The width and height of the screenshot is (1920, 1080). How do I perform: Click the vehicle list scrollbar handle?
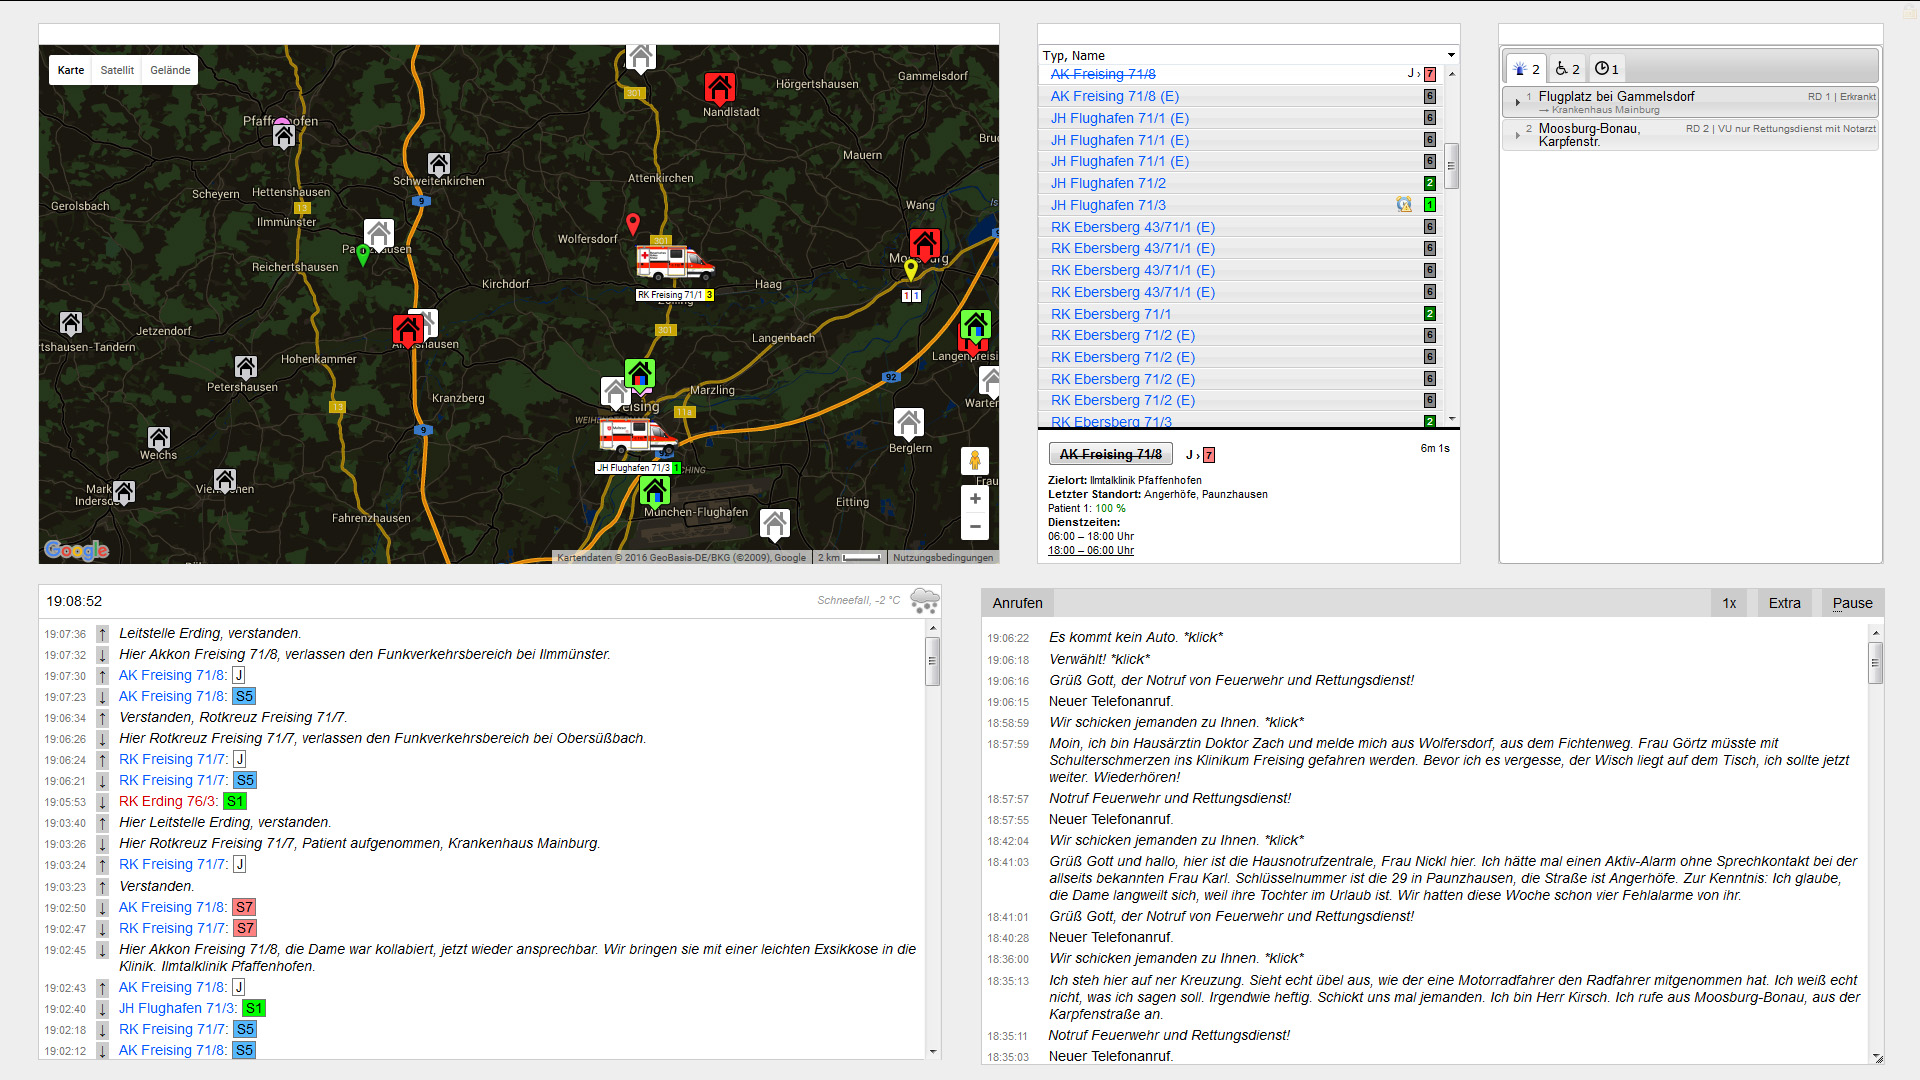(1452, 165)
